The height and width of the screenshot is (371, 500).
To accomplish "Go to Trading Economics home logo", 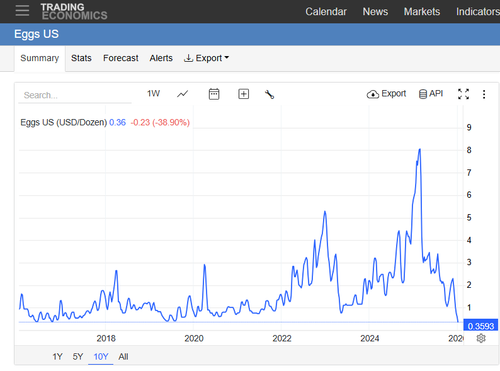I will (x=74, y=12).
